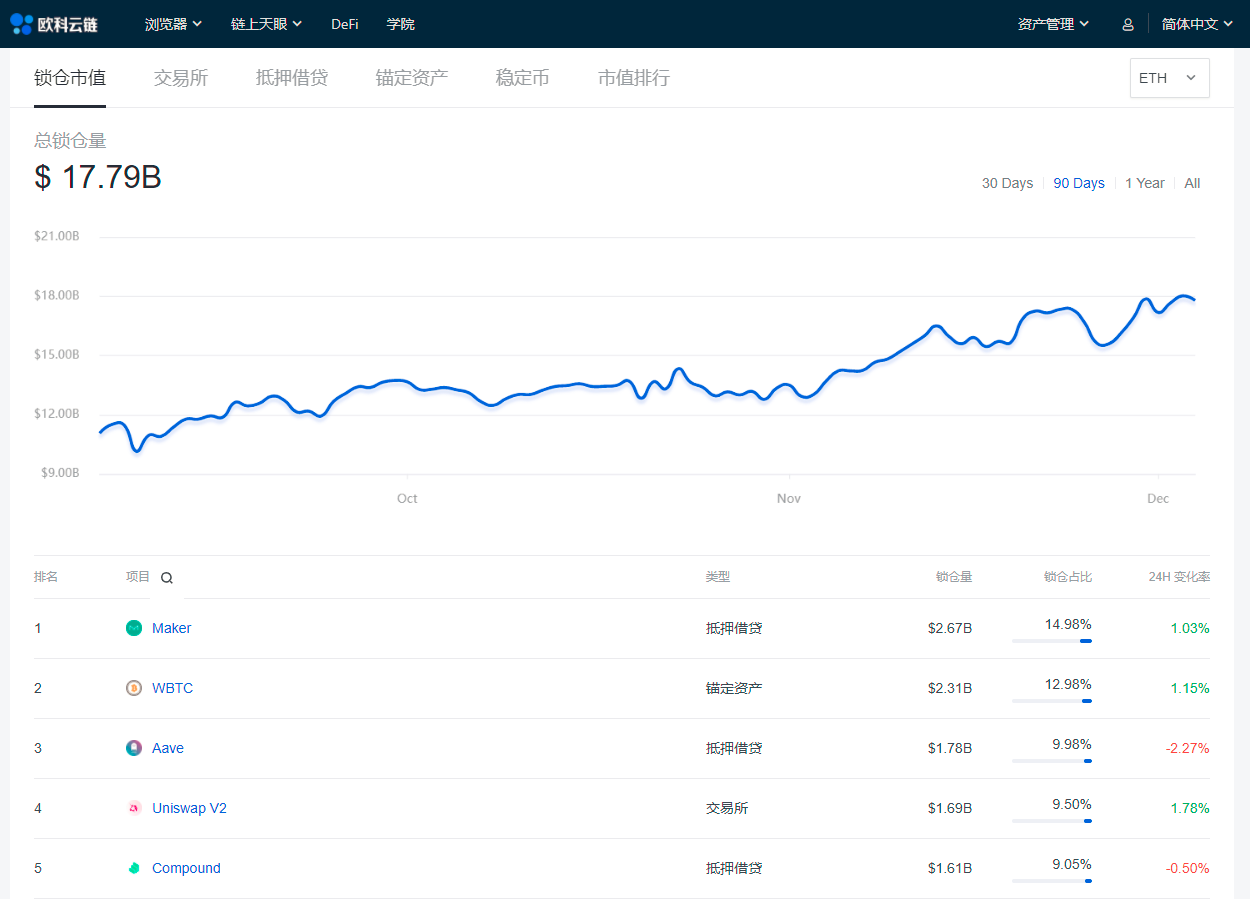The height and width of the screenshot is (899, 1250).
Task: Expand the 链上天眼 menu
Action: tap(267, 24)
